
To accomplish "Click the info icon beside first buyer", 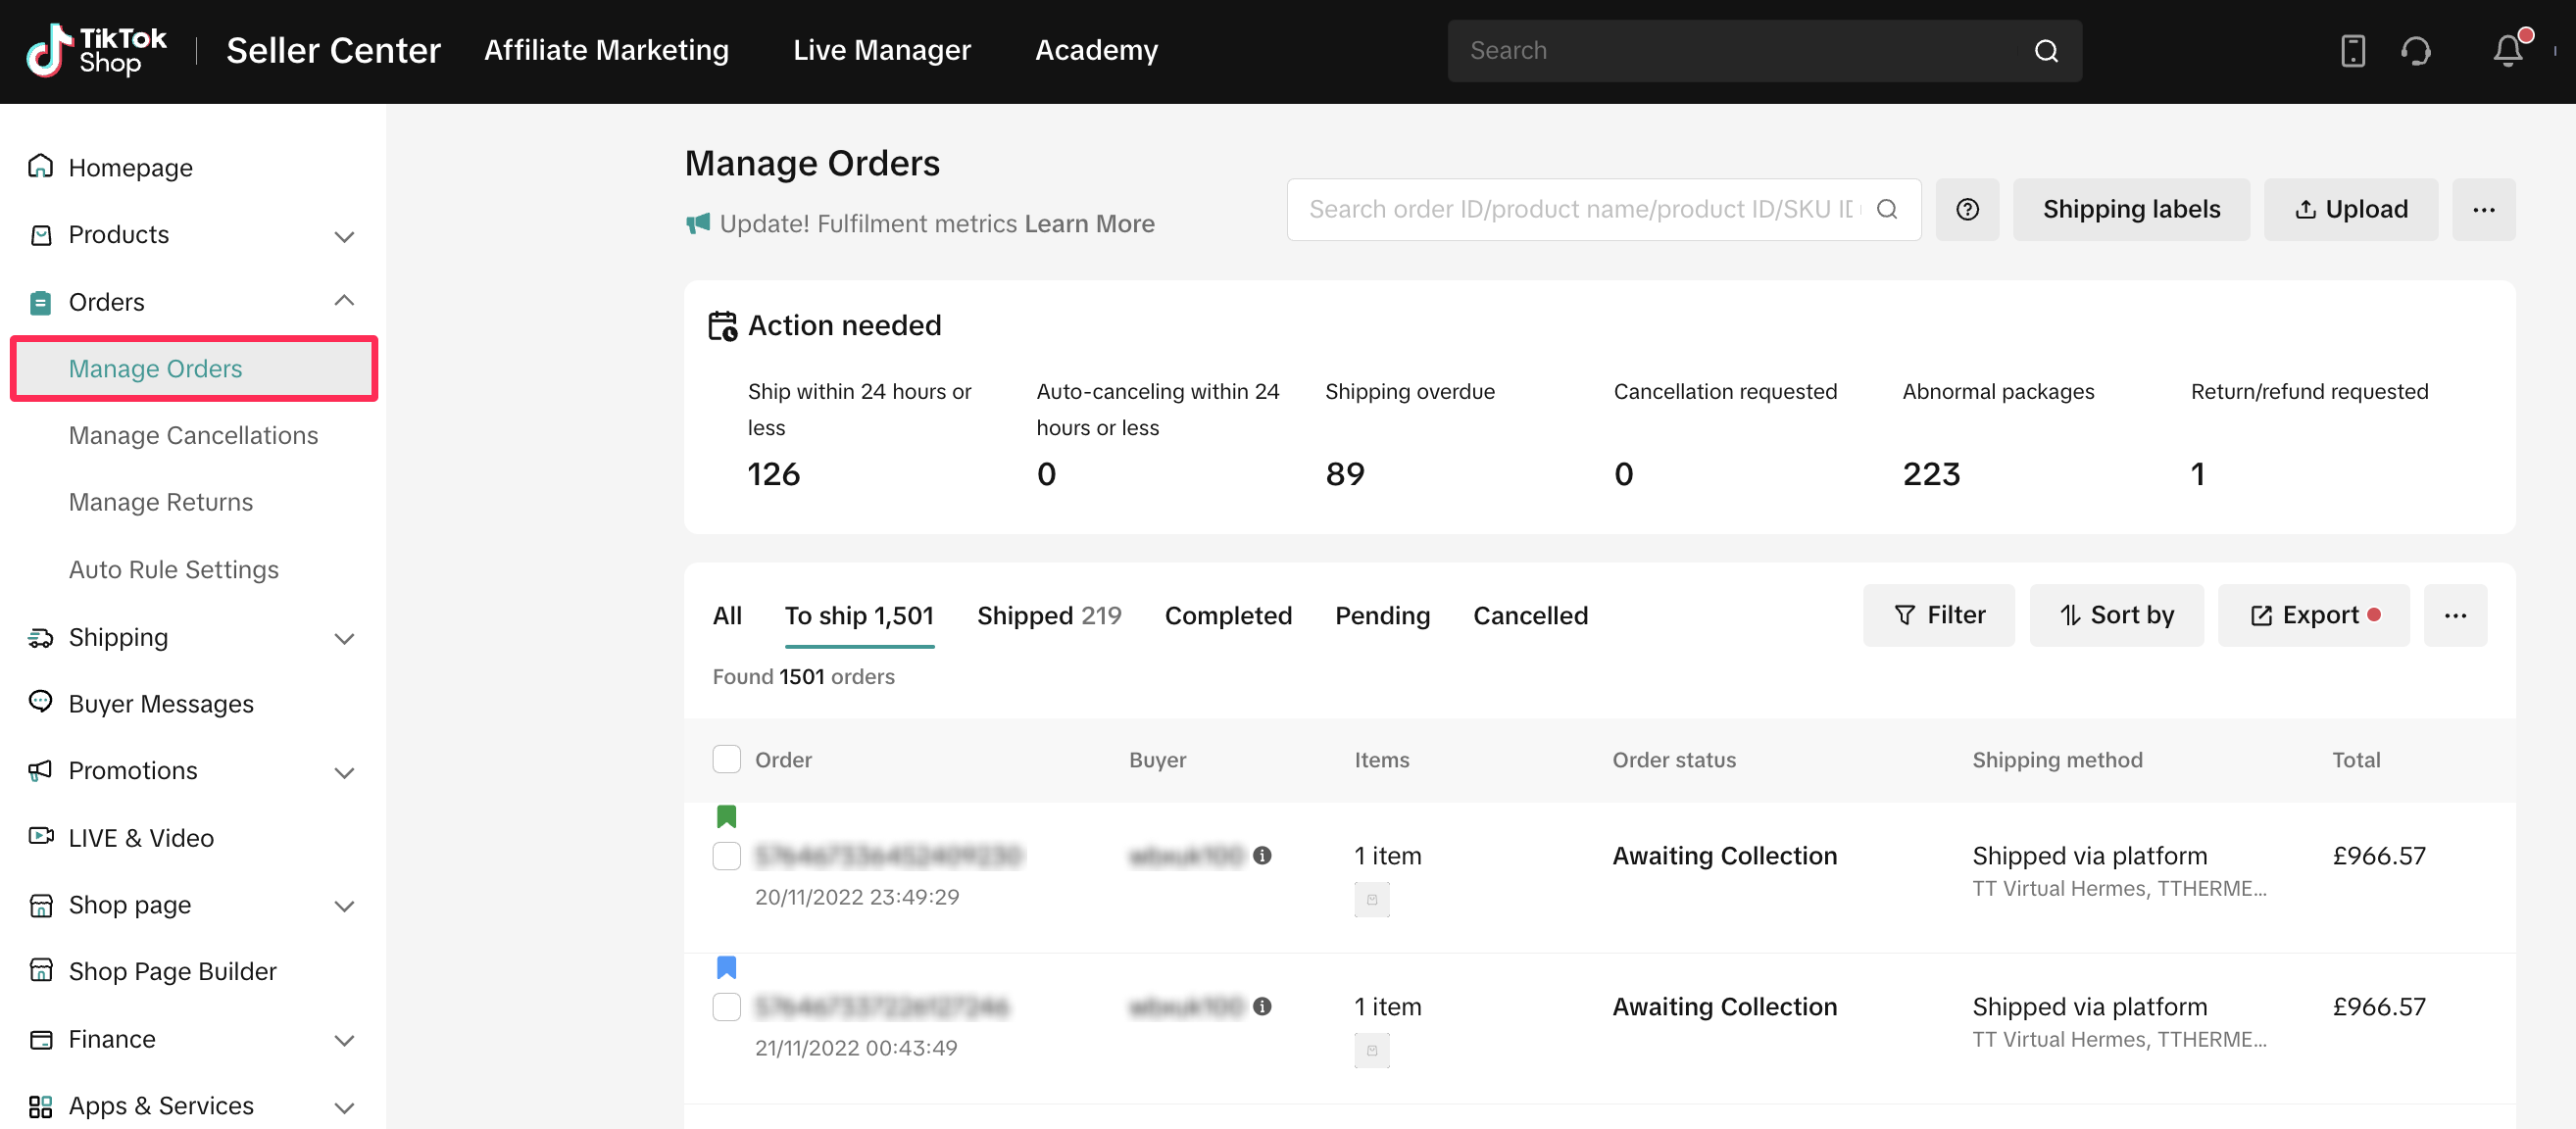I will [1262, 855].
